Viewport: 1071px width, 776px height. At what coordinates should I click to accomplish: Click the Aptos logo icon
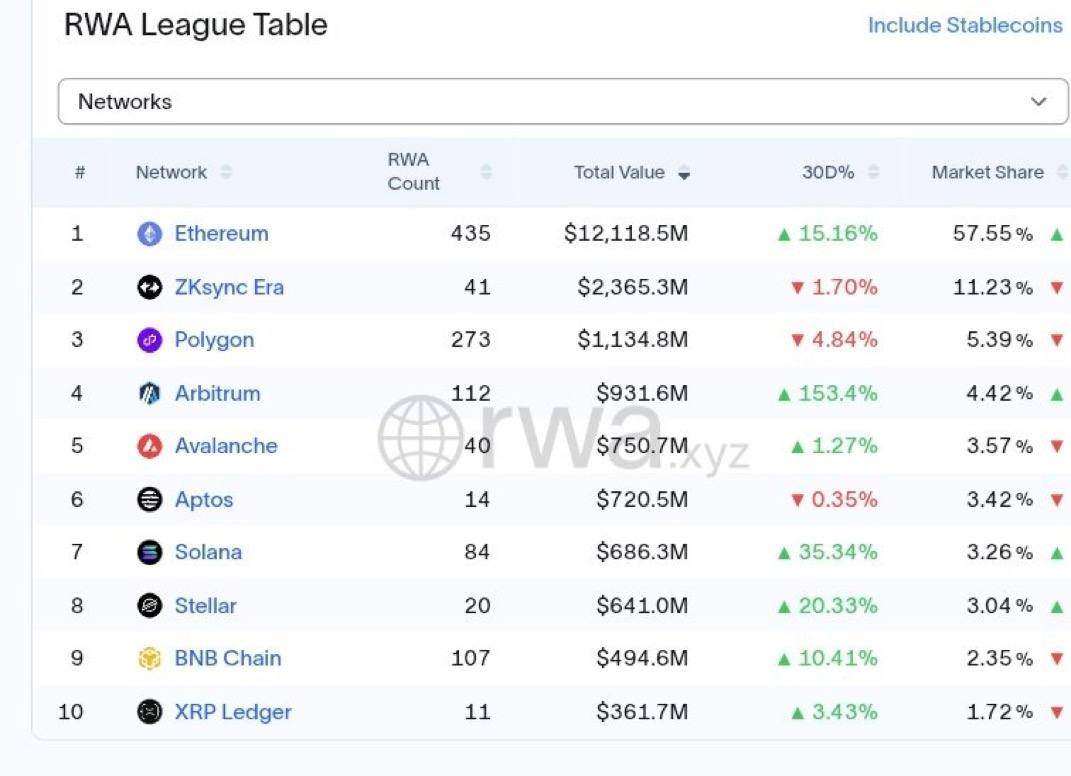(x=149, y=500)
